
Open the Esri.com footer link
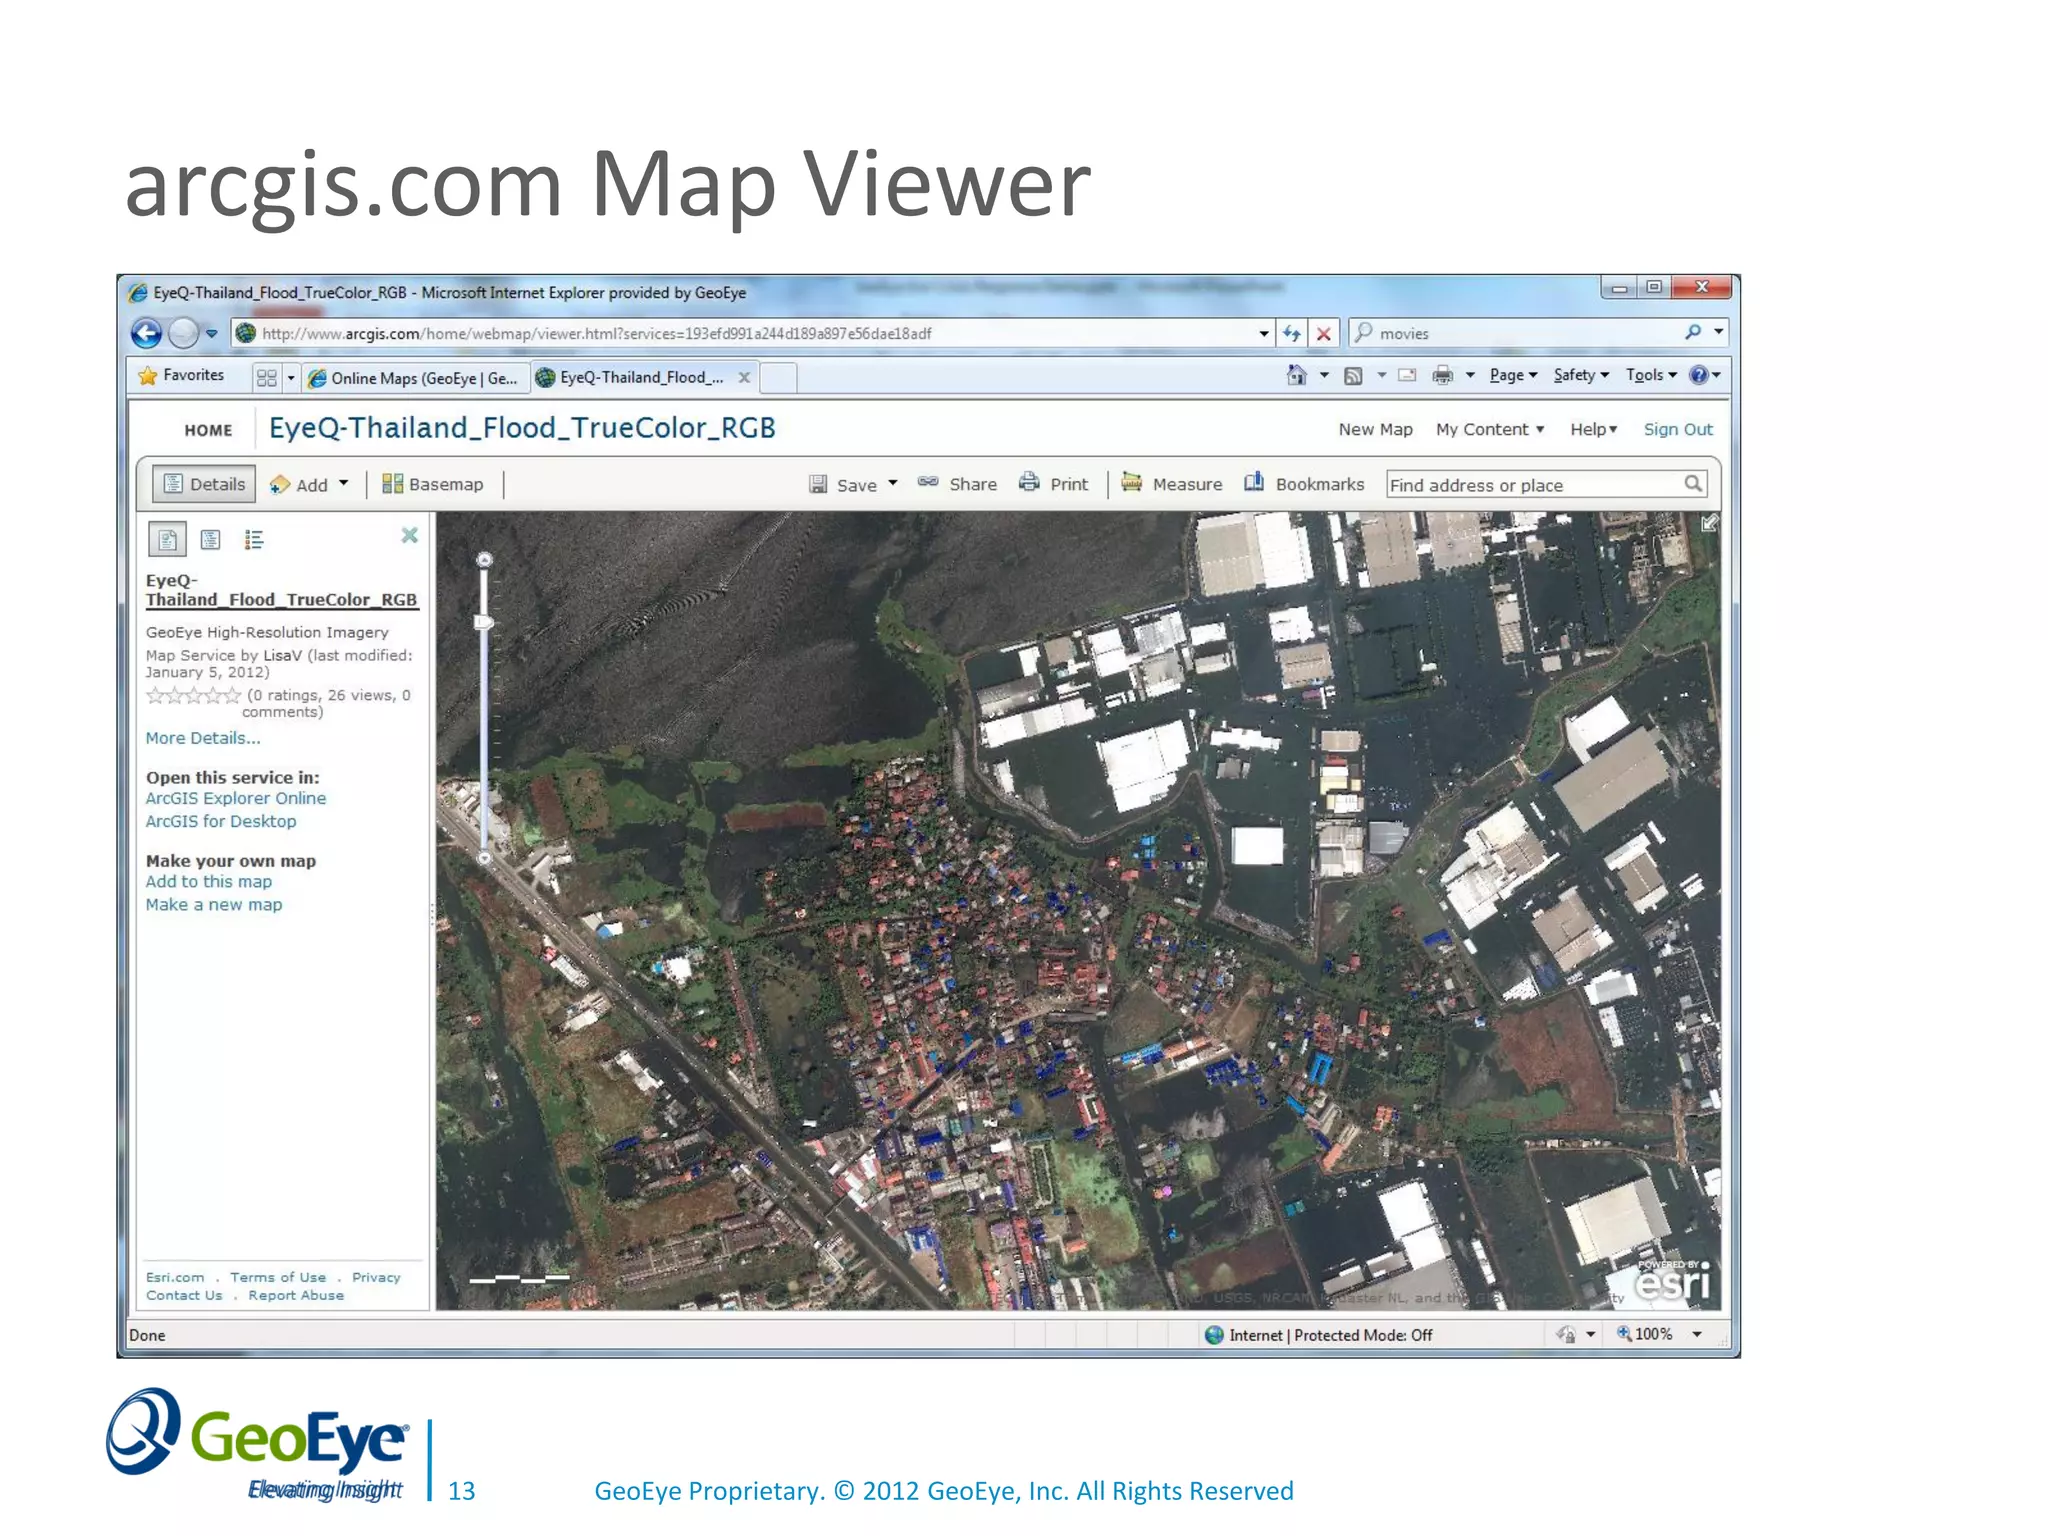point(175,1277)
